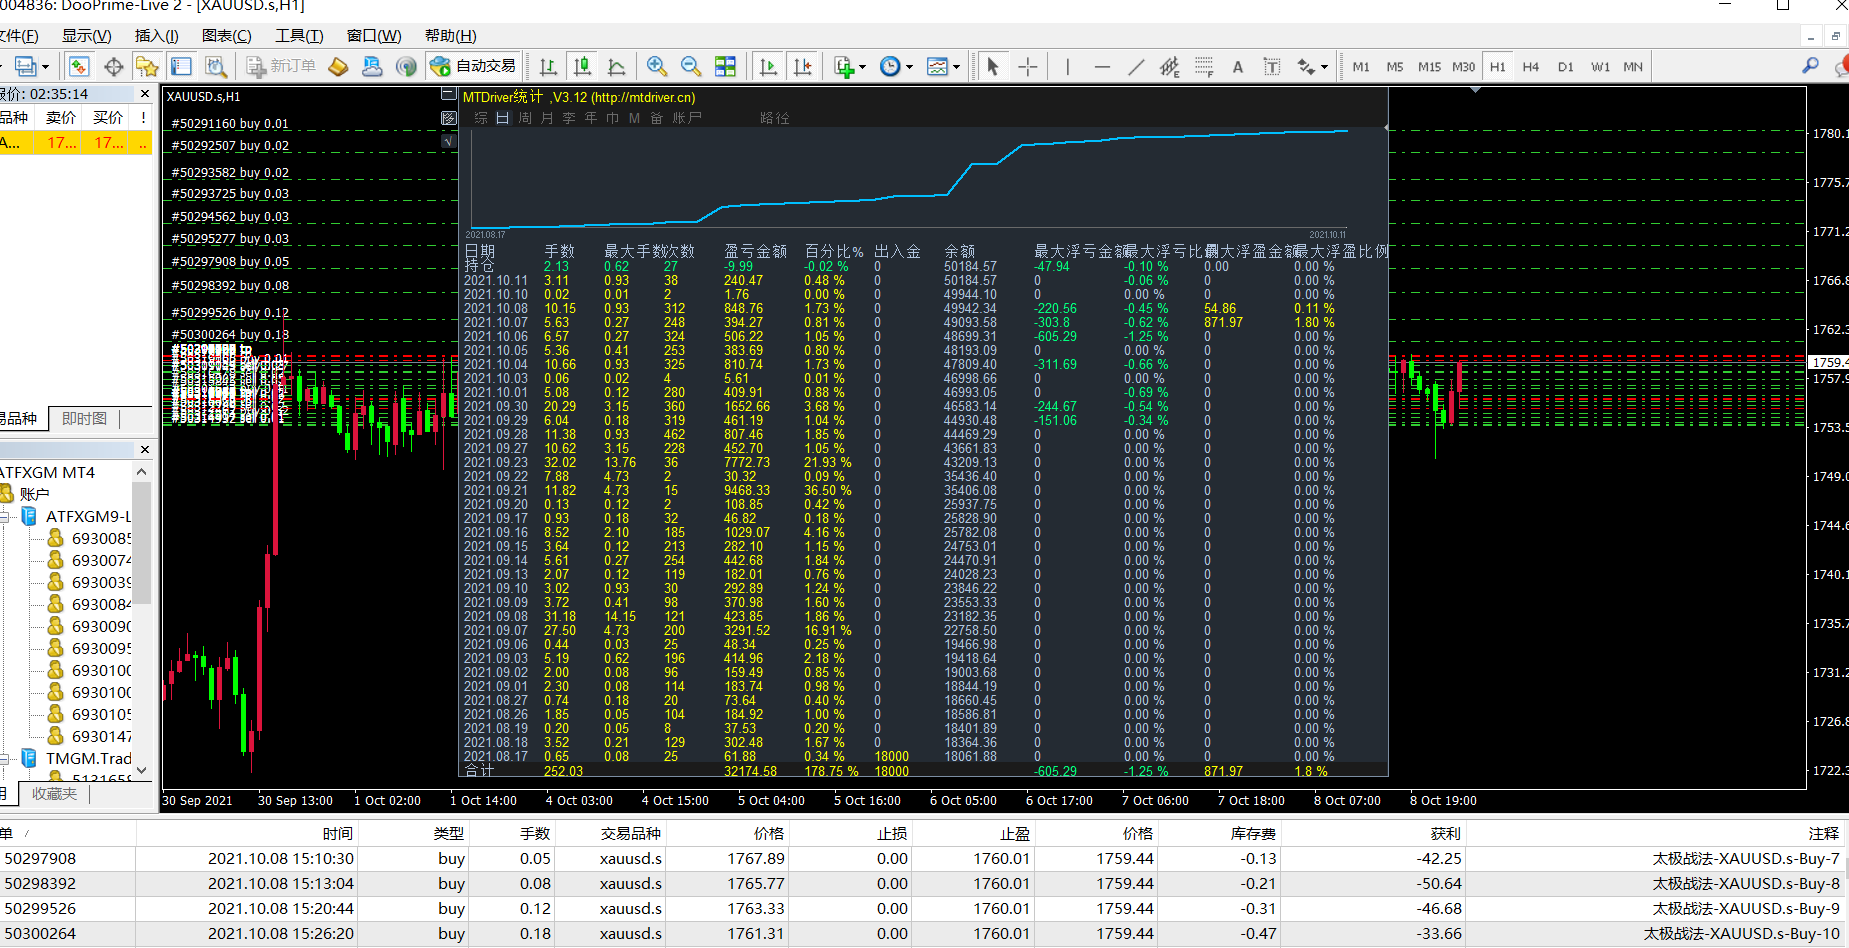
Task: Select the horizontal line drawing tool
Action: [x=1102, y=67]
